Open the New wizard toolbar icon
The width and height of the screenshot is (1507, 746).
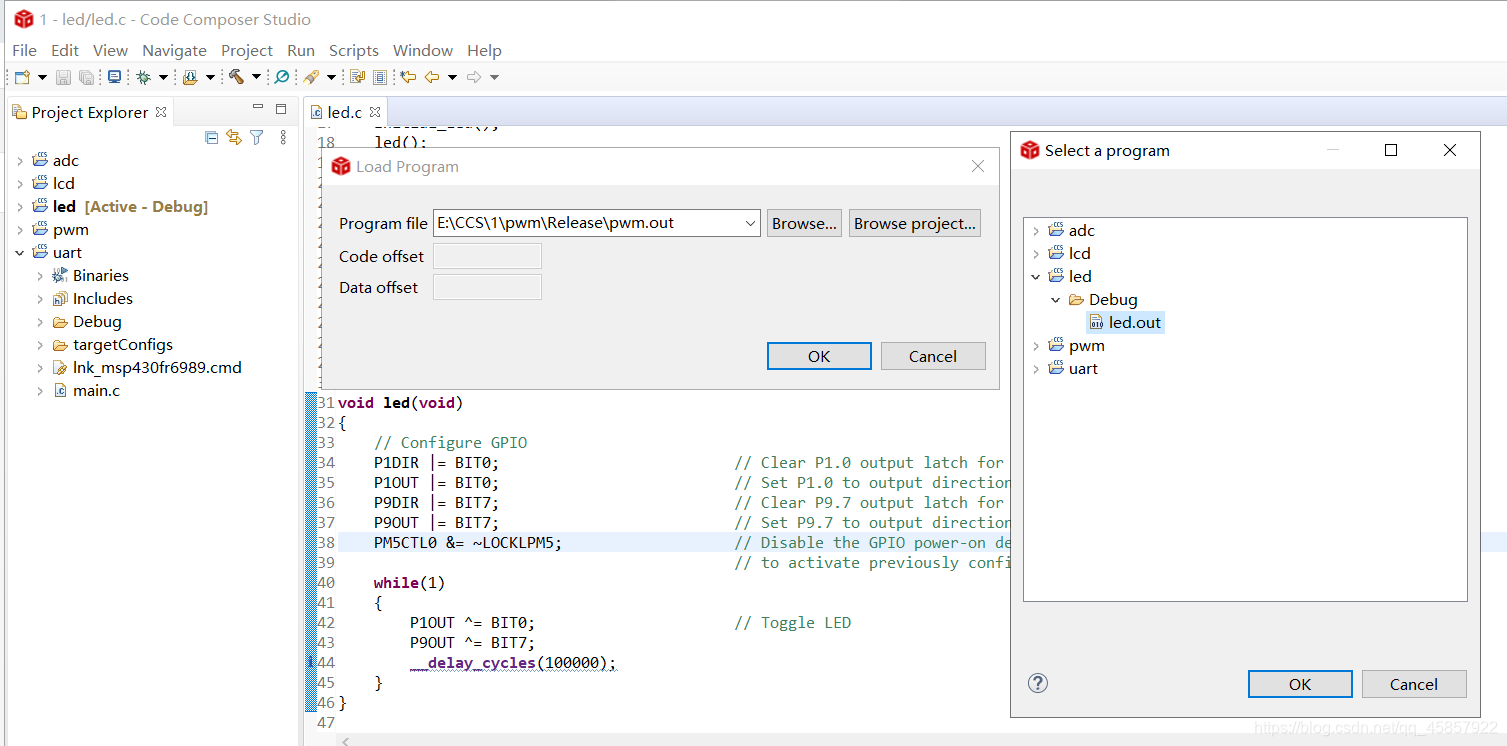click(22, 77)
